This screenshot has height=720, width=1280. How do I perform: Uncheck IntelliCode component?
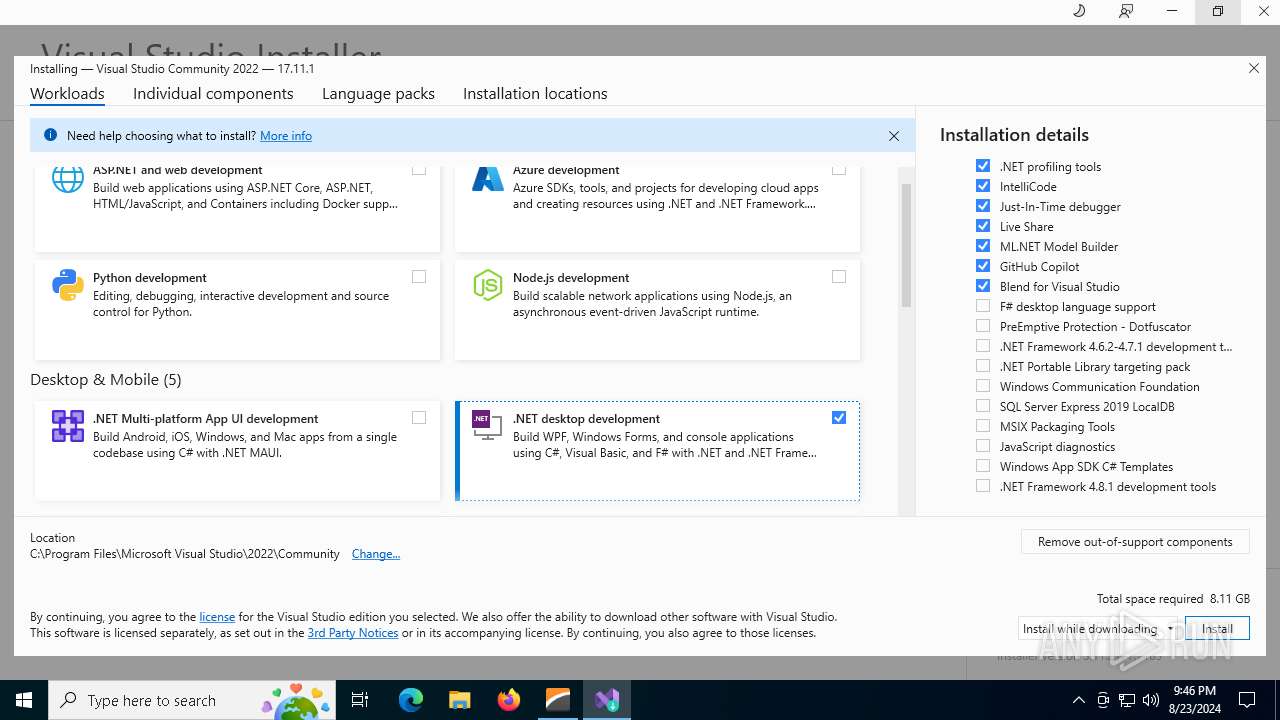coord(983,186)
